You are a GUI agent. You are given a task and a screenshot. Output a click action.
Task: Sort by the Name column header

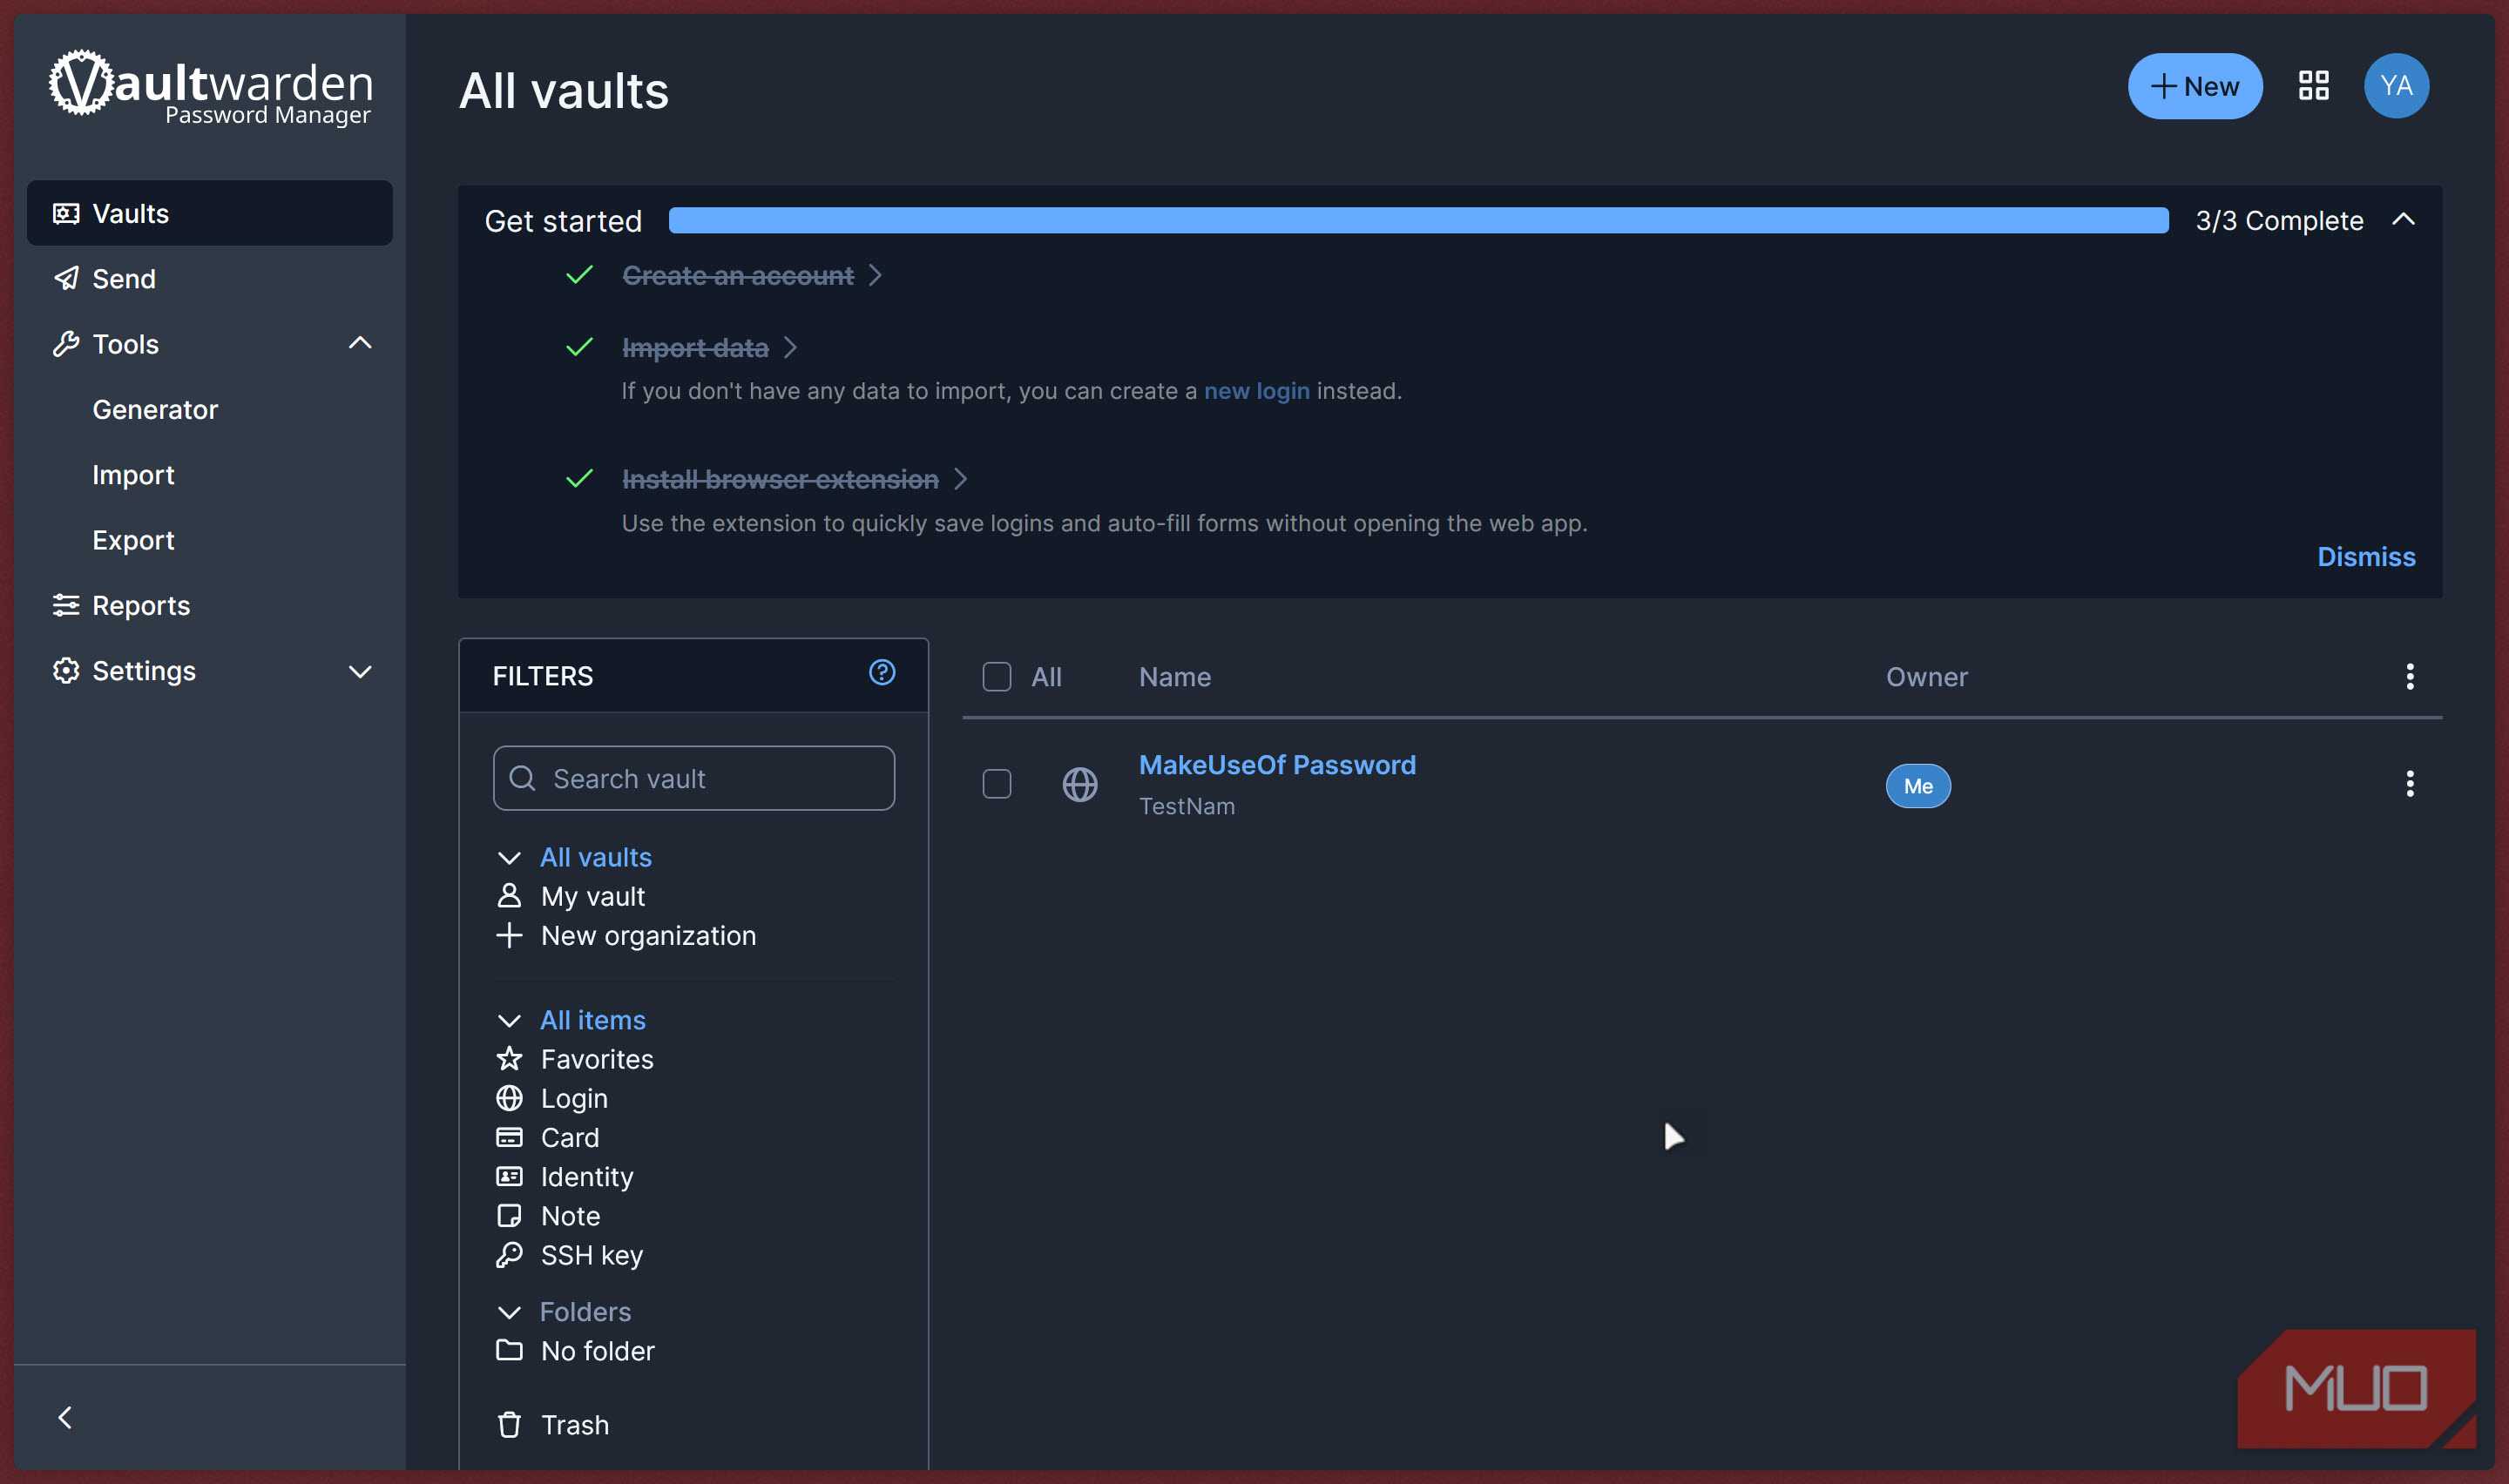pyautogui.click(x=1174, y=677)
